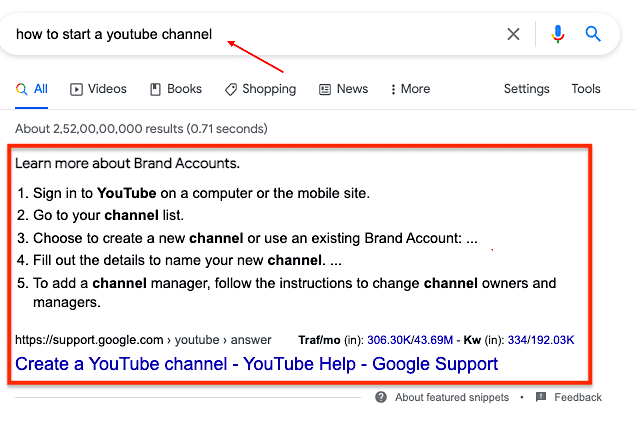Click the results count text
The width and height of the screenshot is (637, 429).
tap(141, 129)
